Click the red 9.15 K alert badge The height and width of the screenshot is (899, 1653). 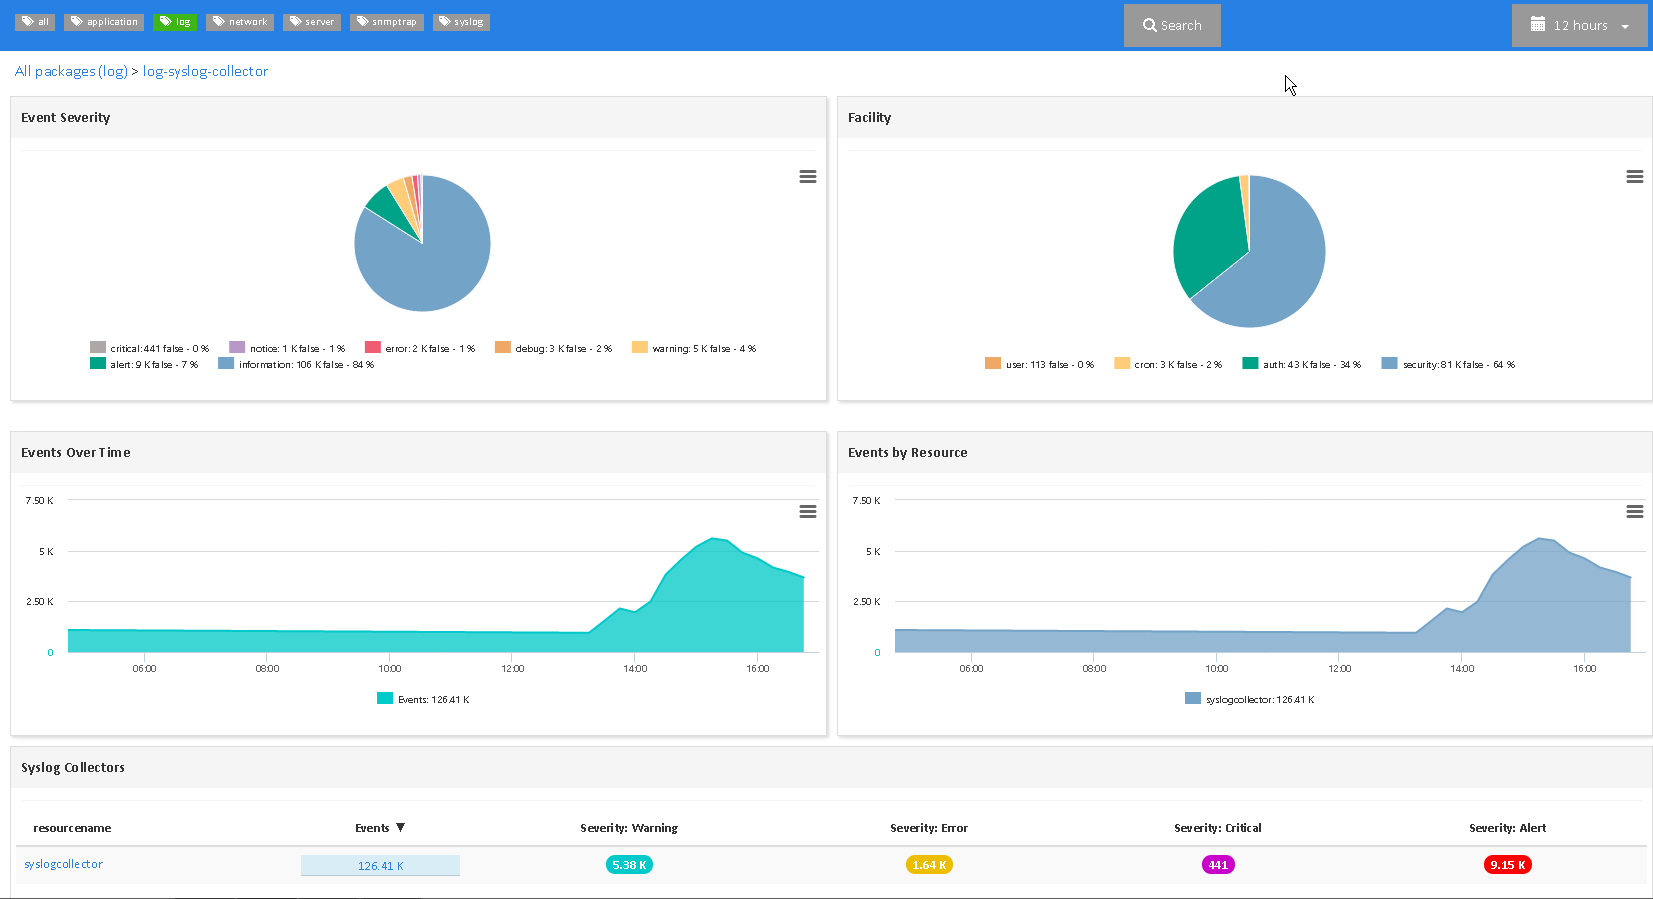1507,865
